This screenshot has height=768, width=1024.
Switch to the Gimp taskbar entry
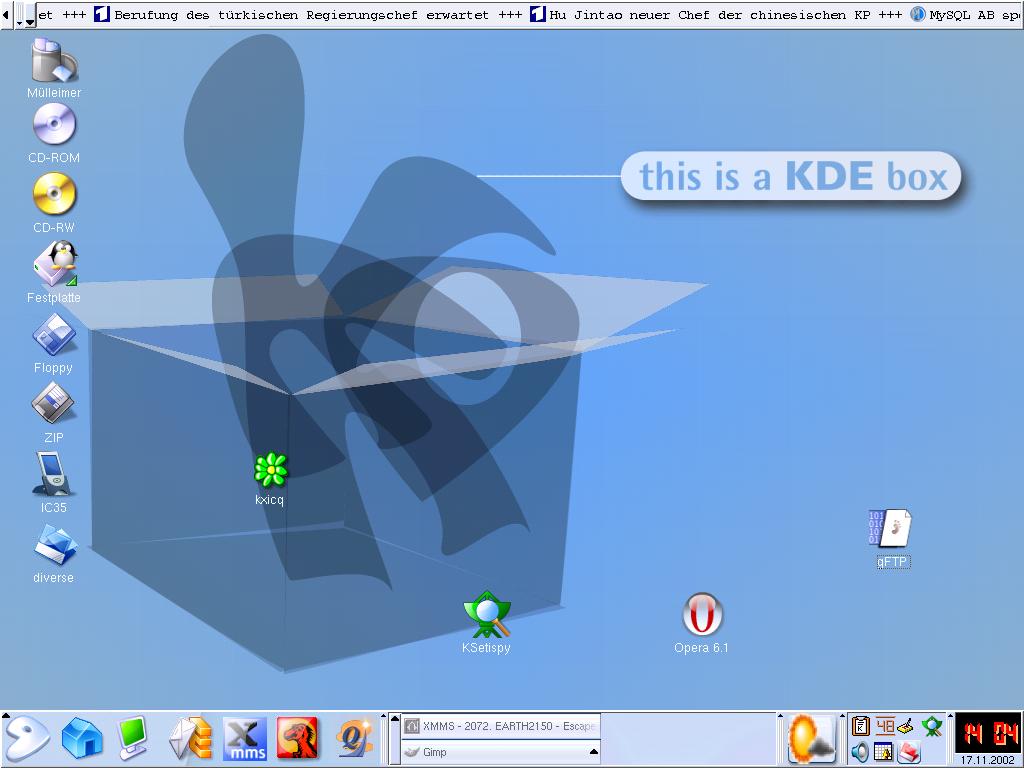[500, 752]
